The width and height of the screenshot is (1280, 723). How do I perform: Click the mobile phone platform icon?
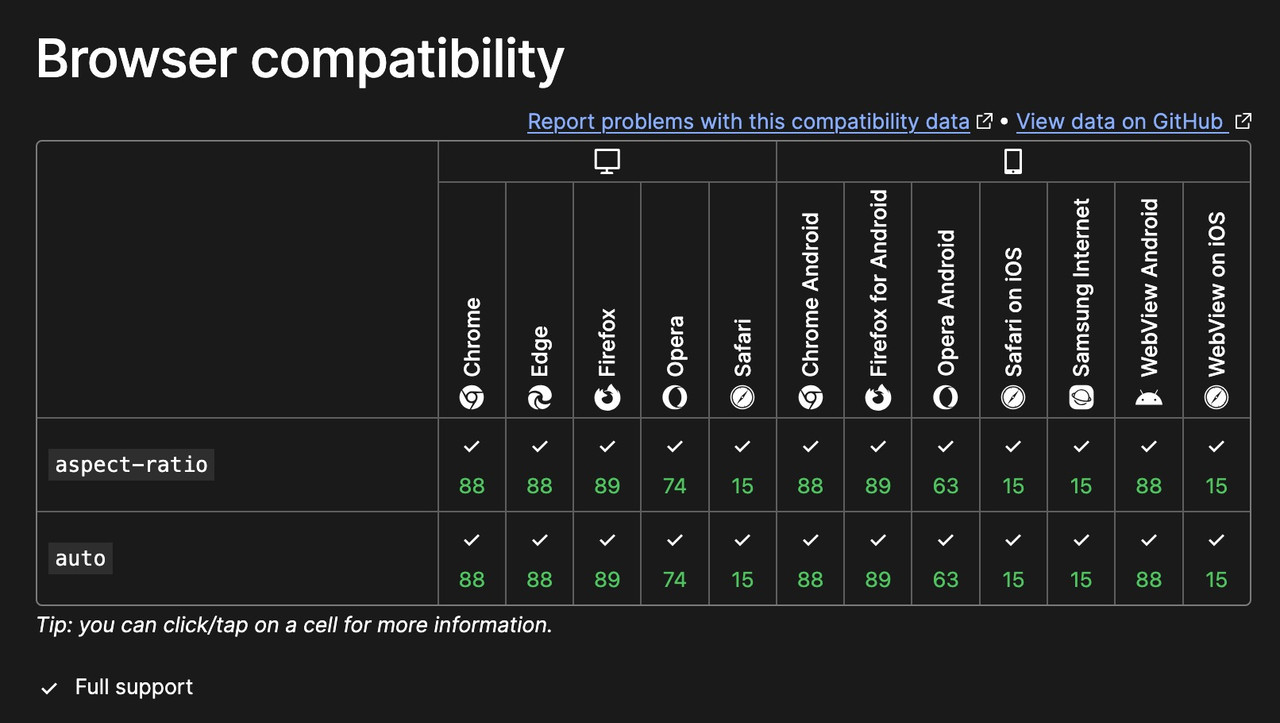click(1013, 162)
